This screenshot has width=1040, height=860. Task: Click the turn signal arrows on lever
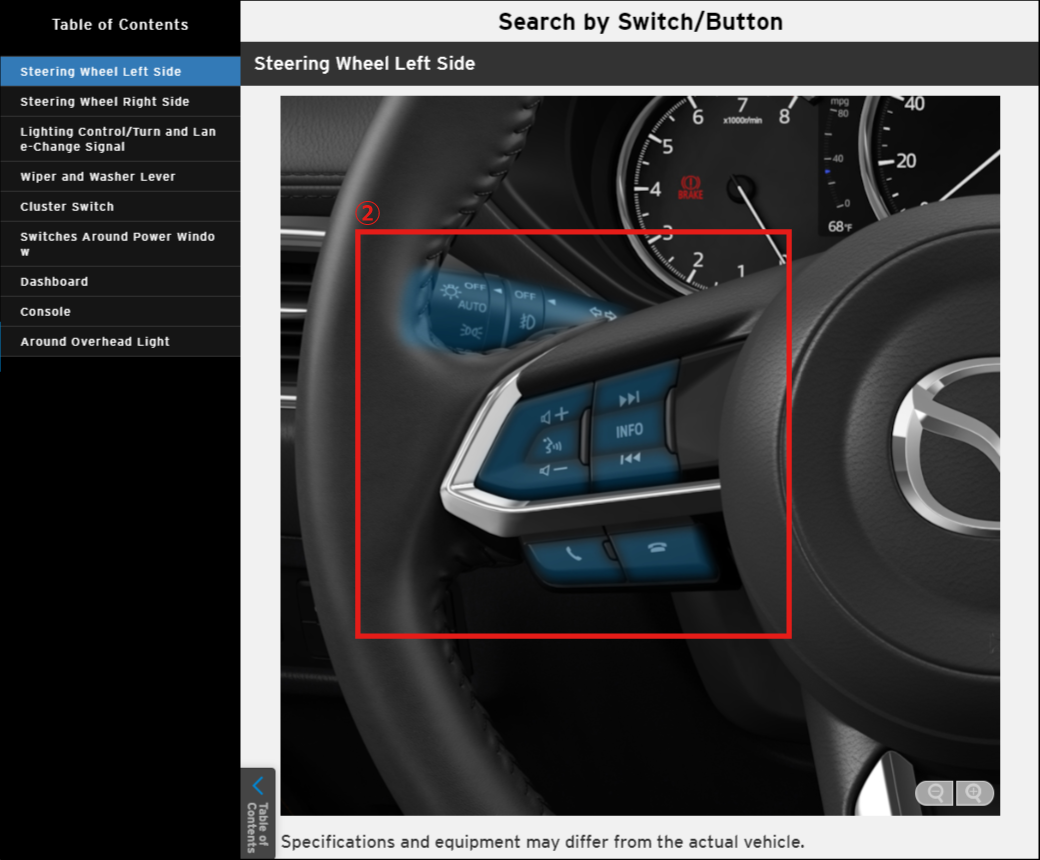pos(603,314)
